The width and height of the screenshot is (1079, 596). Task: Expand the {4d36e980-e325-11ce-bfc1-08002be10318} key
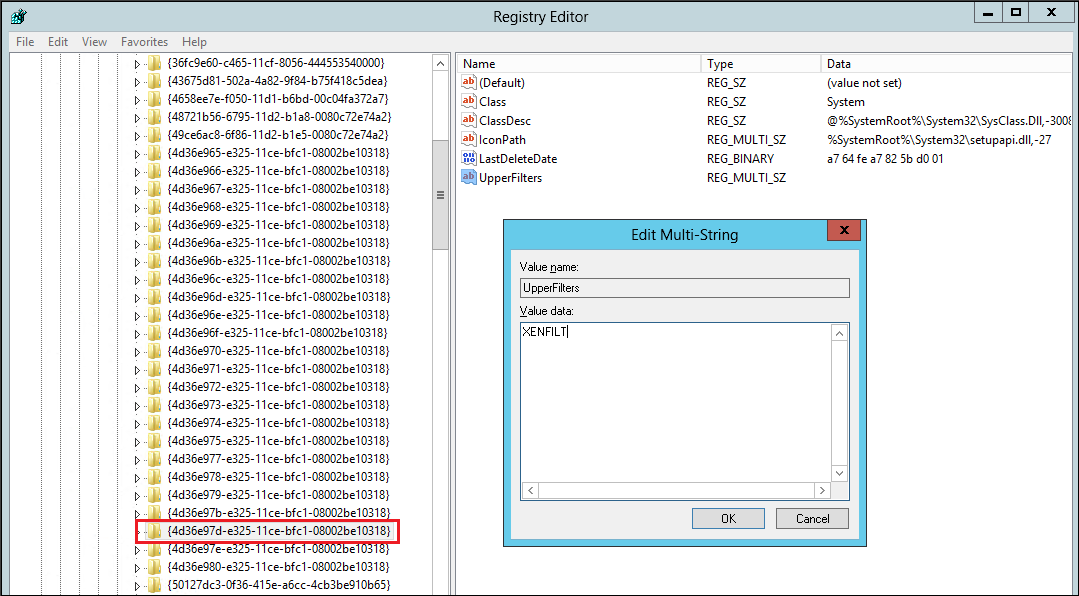point(138,568)
